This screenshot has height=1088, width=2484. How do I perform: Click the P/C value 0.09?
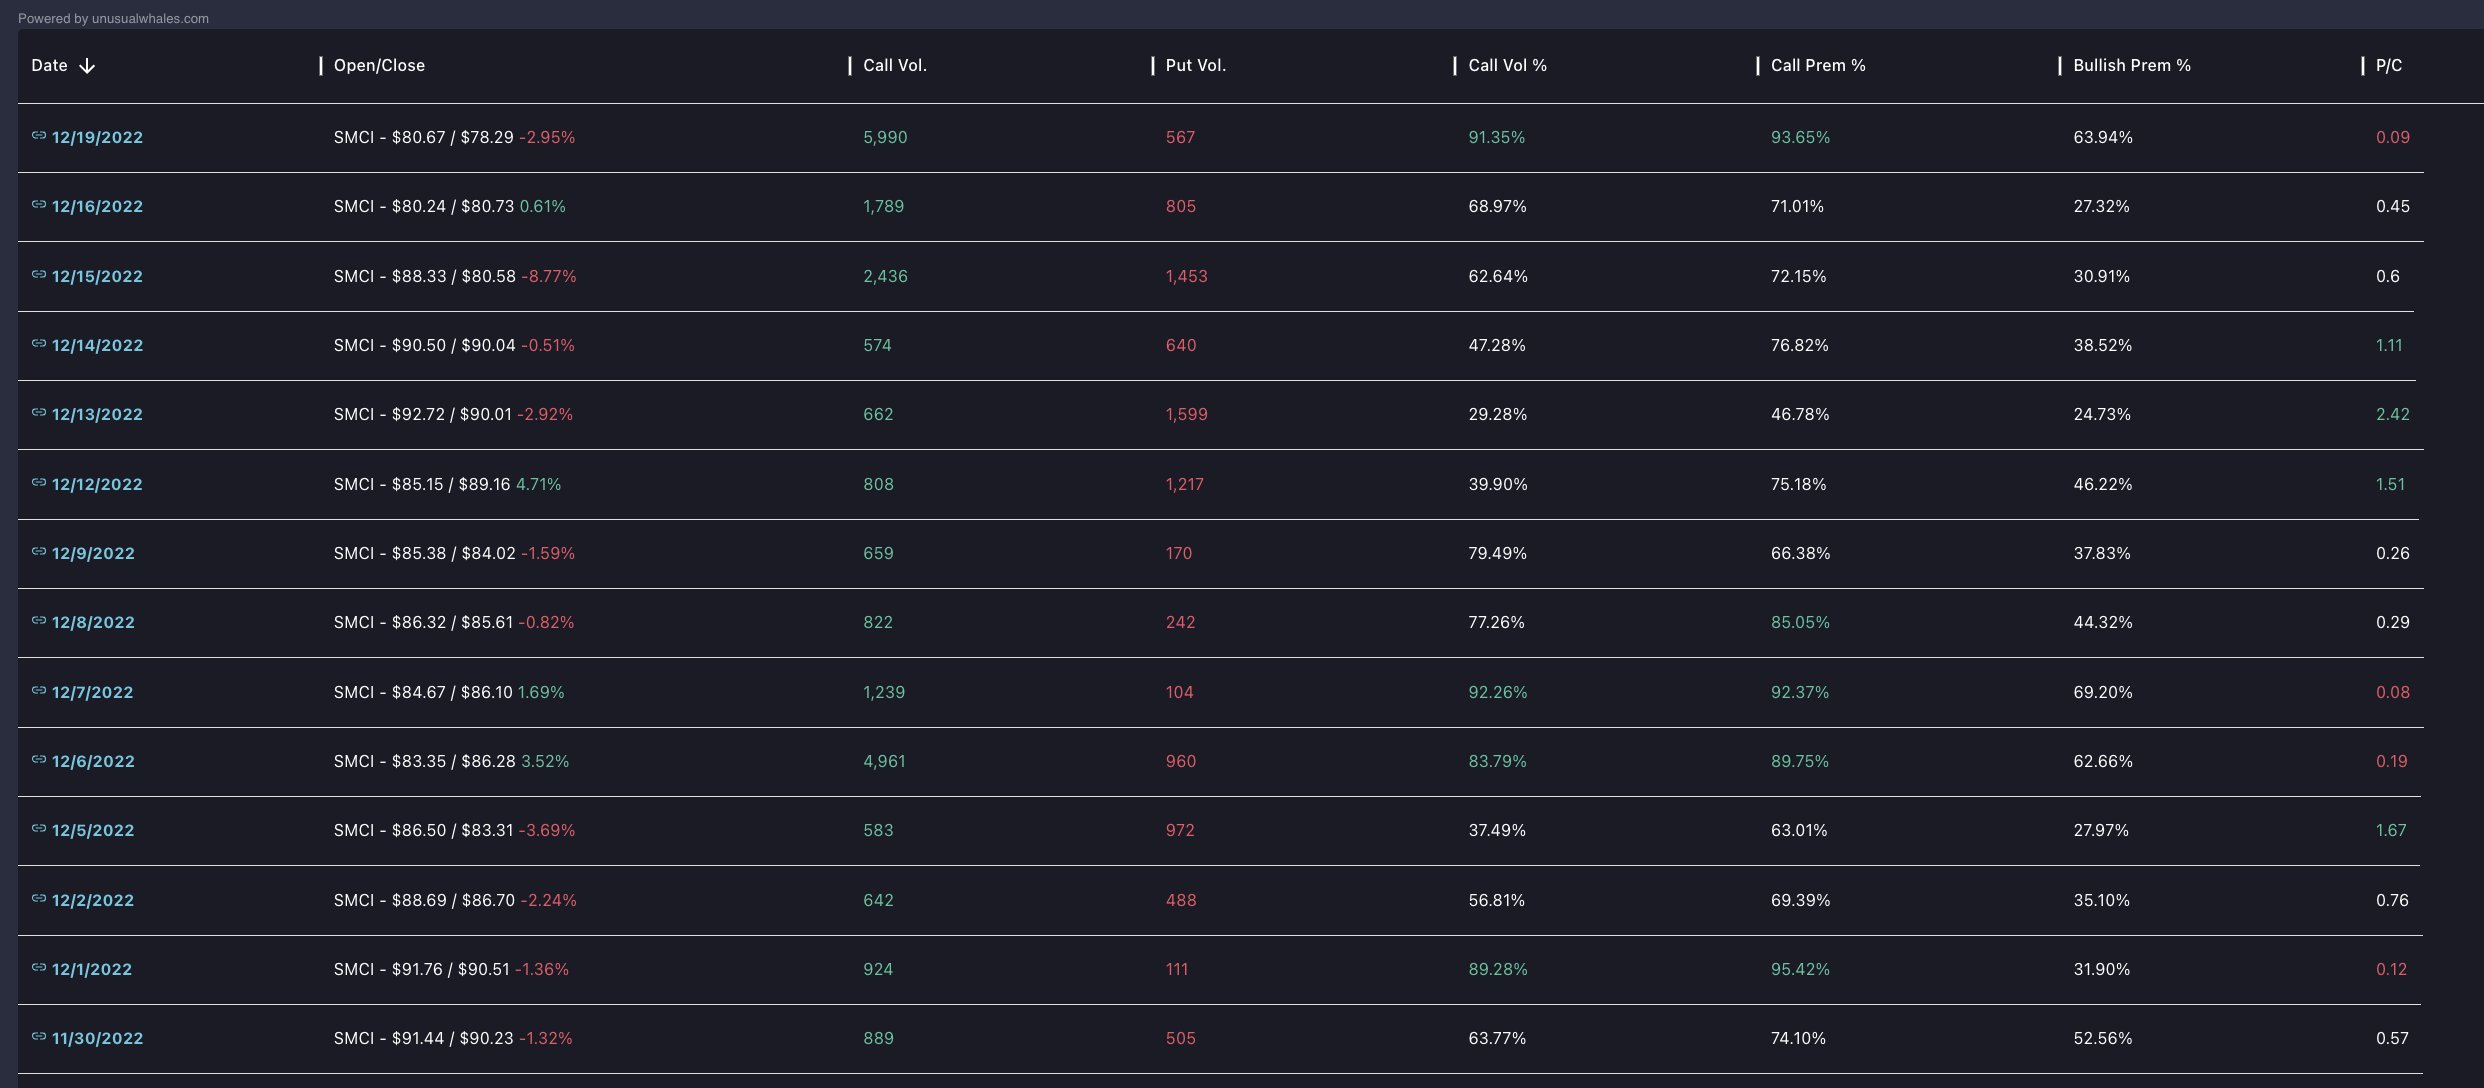[x=2393, y=137]
